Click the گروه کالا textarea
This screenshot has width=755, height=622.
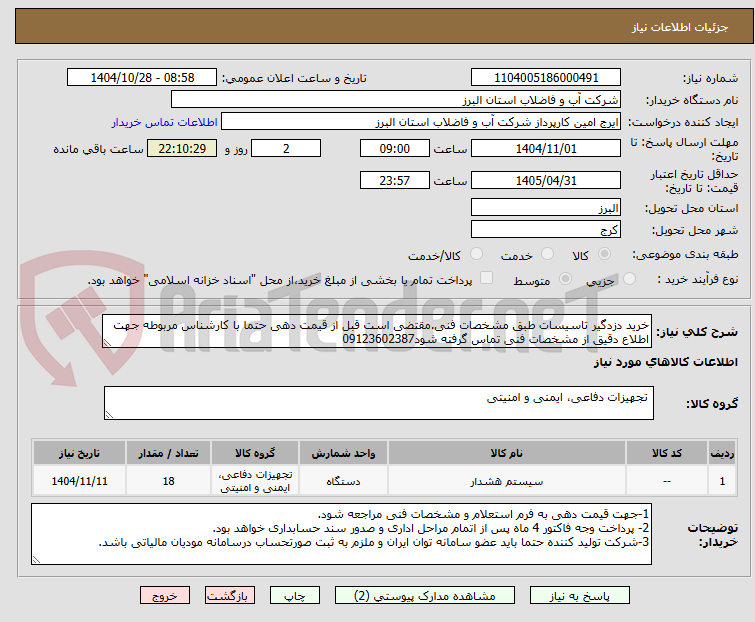point(378,403)
